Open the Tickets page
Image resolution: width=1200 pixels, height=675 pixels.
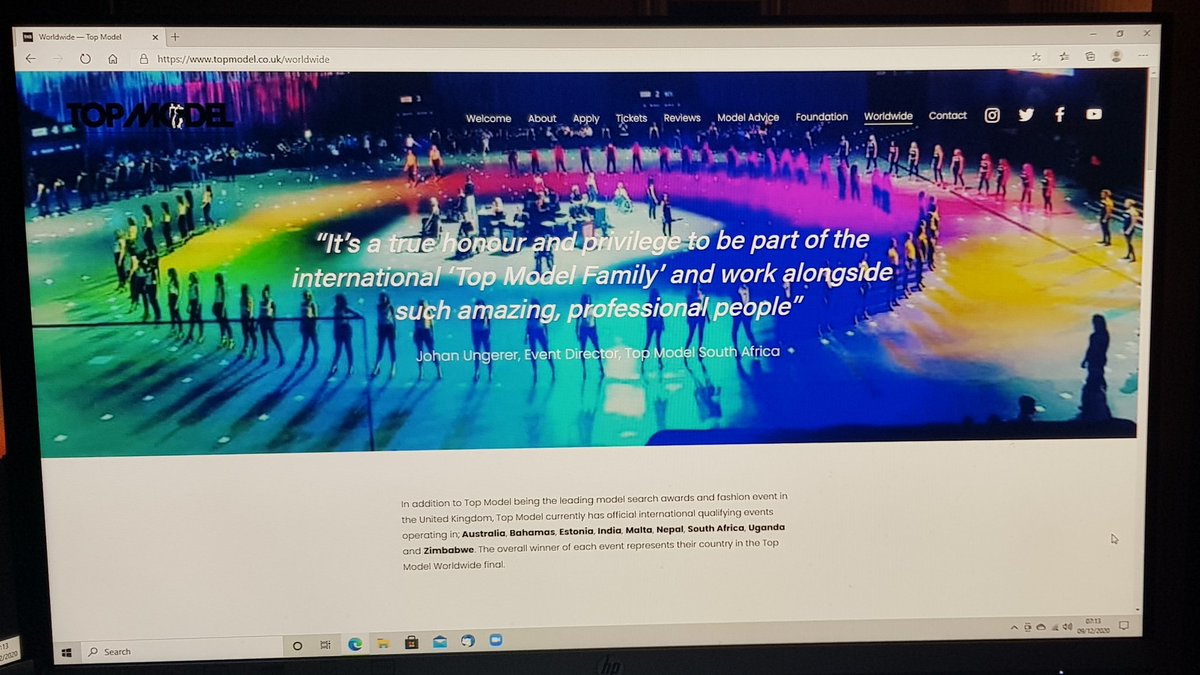click(631, 118)
